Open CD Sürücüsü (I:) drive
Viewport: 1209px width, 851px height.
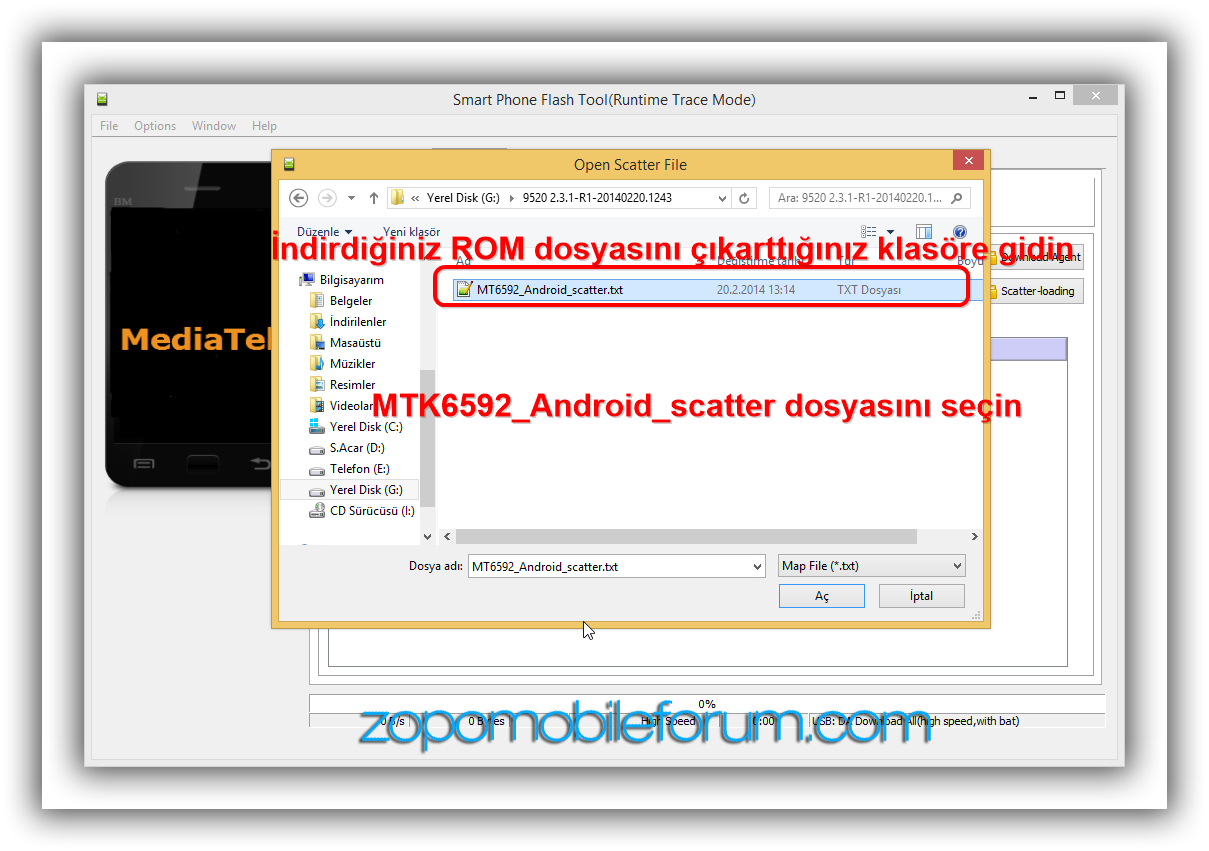(371, 511)
